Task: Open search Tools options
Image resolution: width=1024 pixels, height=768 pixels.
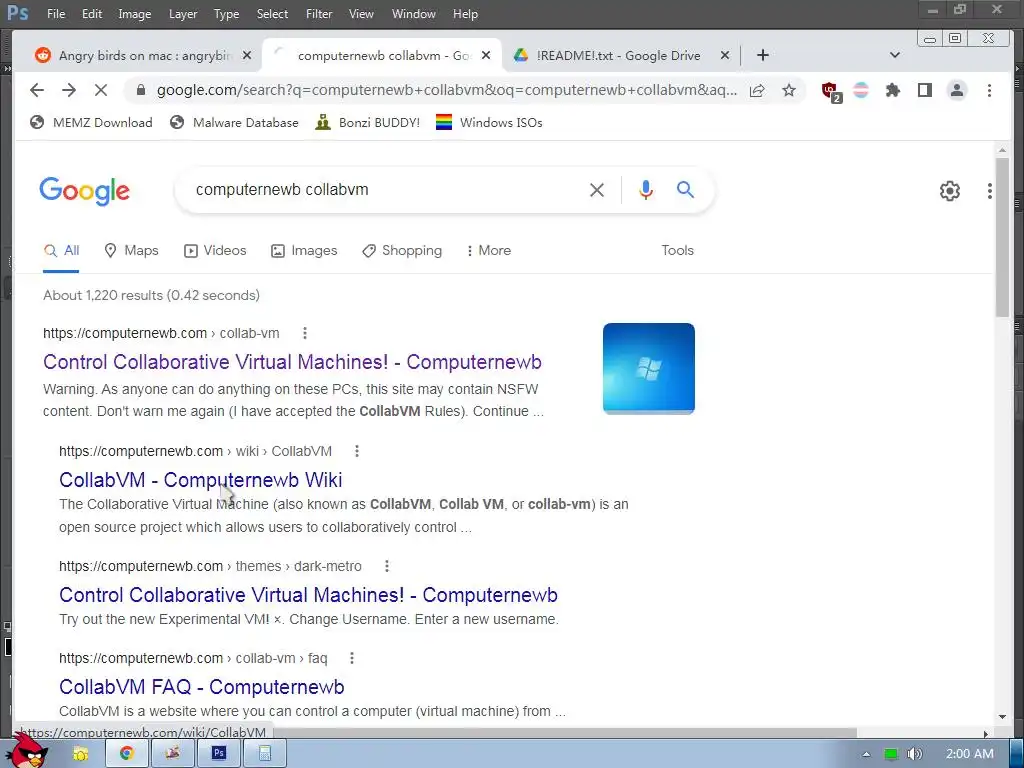Action: click(677, 251)
